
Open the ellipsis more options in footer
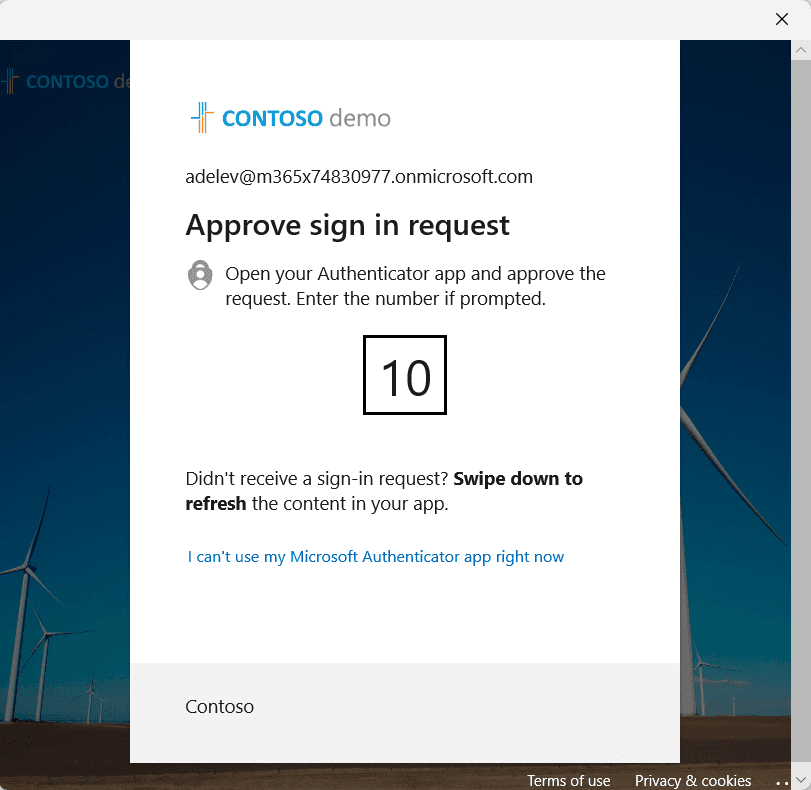click(x=782, y=781)
